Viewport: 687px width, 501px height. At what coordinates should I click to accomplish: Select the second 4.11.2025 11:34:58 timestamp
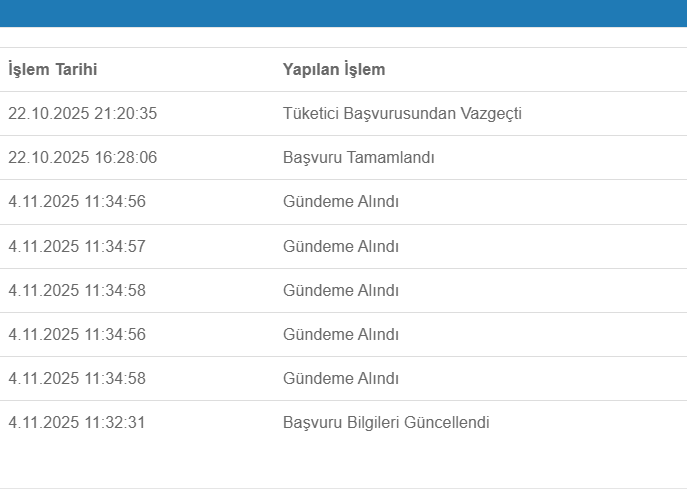pyautogui.click(x=77, y=378)
